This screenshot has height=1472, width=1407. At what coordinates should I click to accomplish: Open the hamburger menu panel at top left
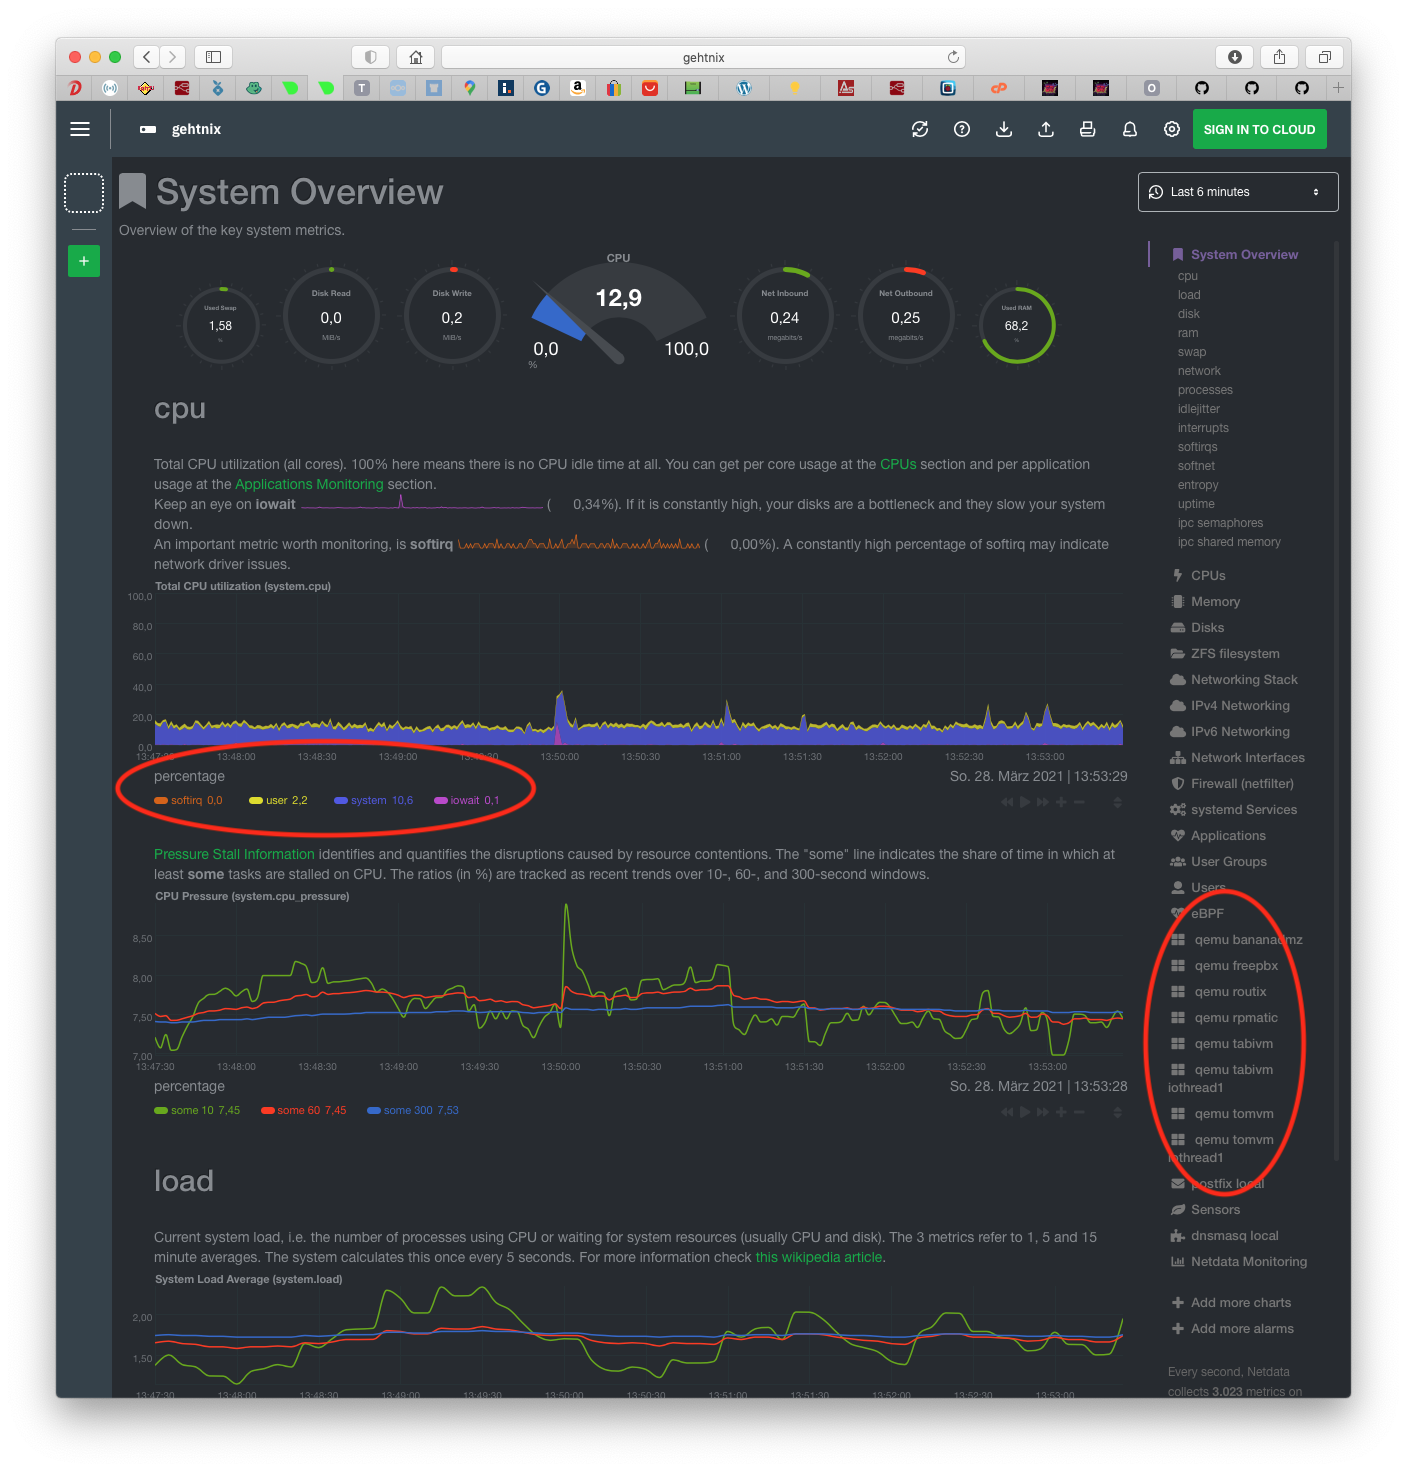click(80, 129)
